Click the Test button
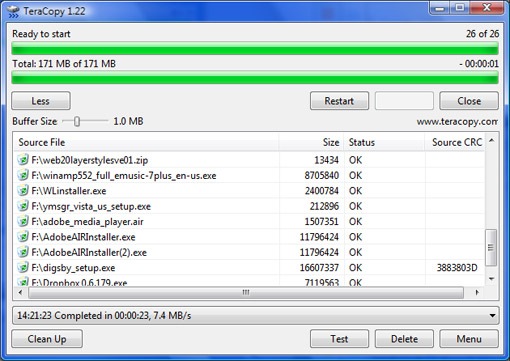 point(339,339)
